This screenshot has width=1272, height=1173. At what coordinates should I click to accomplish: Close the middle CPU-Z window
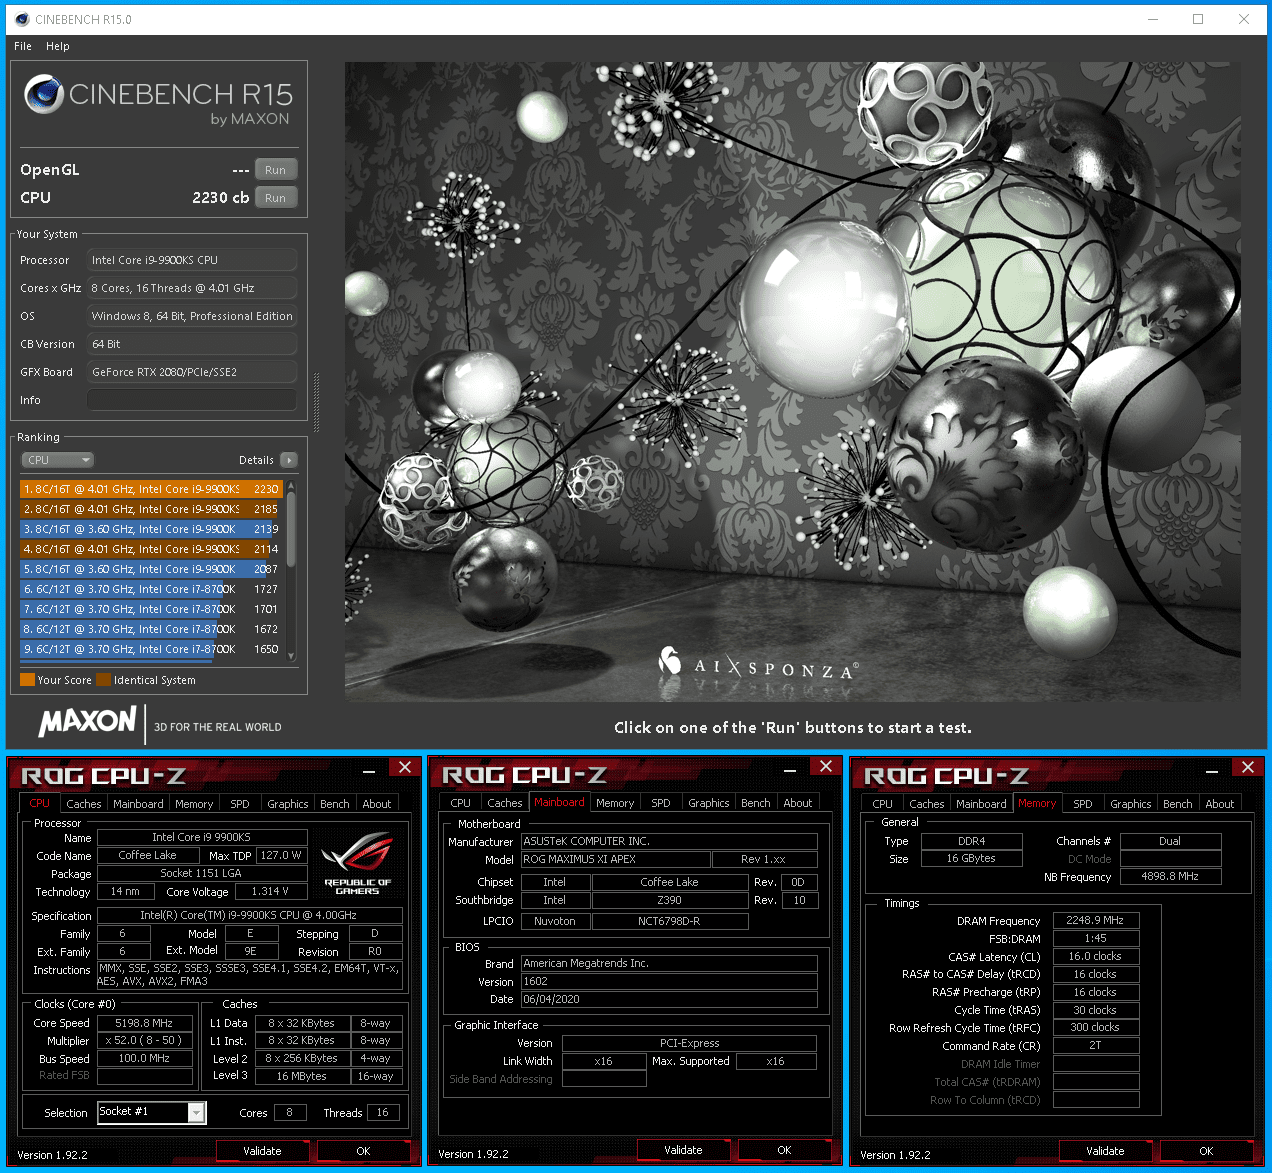[825, 766]
